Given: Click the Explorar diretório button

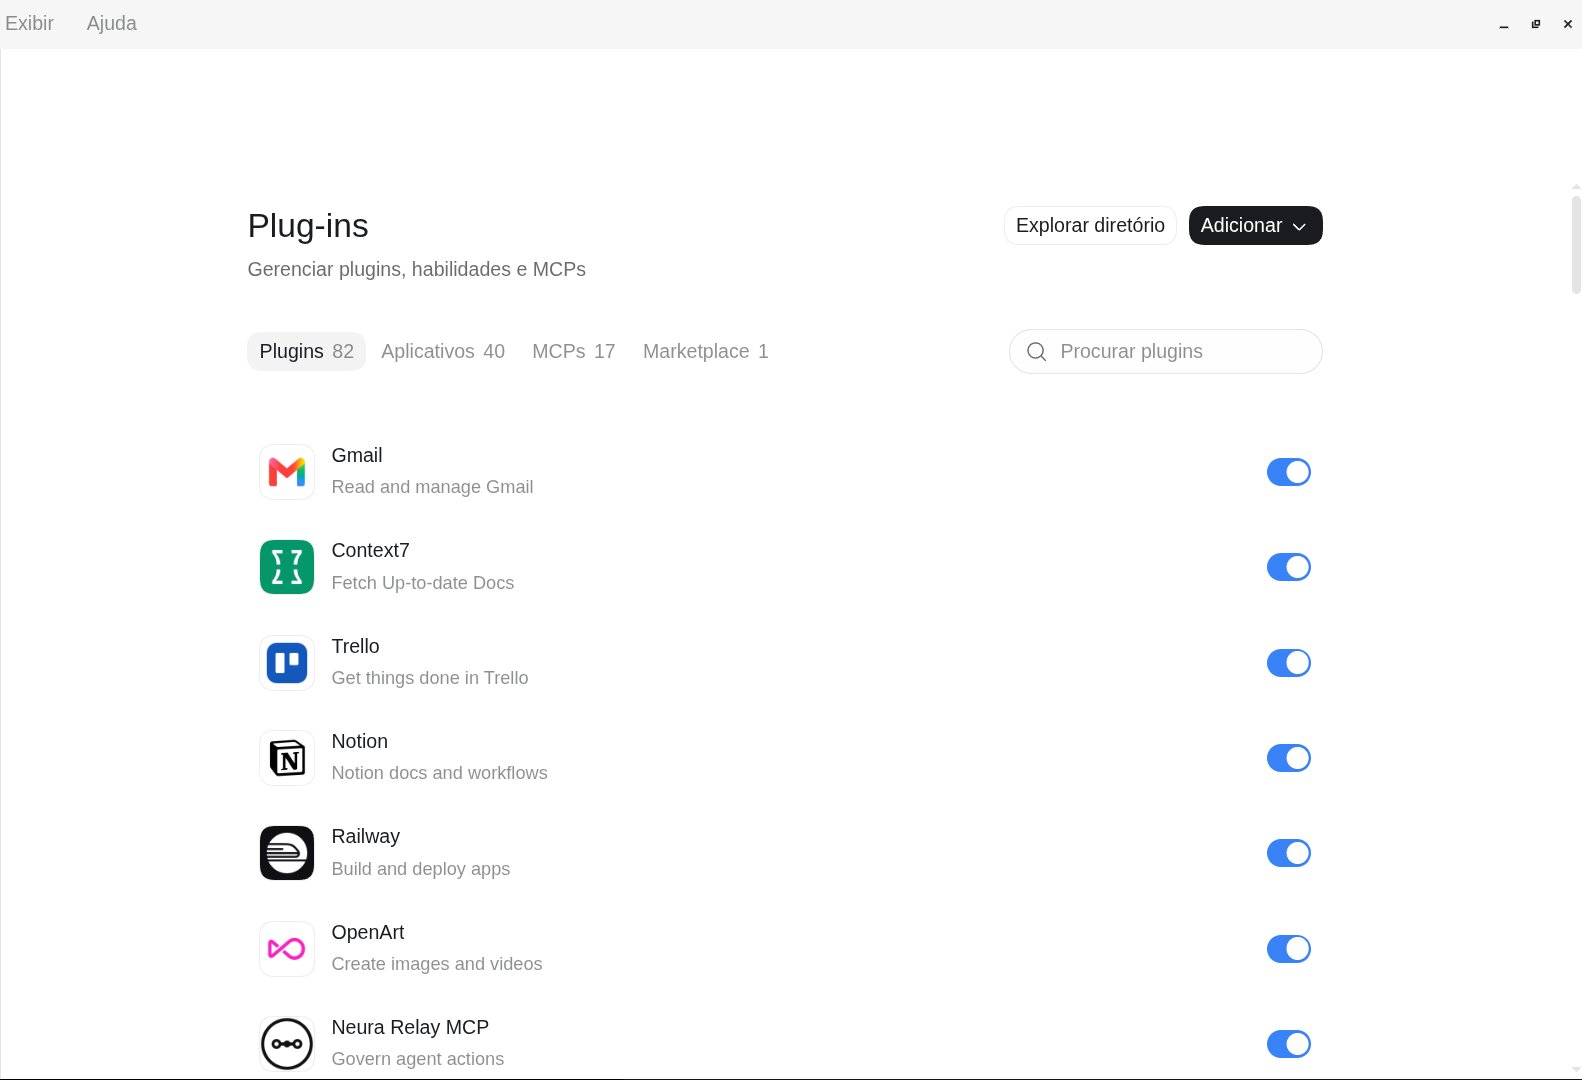Looking at the screenshot, I should [x=1090, y=225].
